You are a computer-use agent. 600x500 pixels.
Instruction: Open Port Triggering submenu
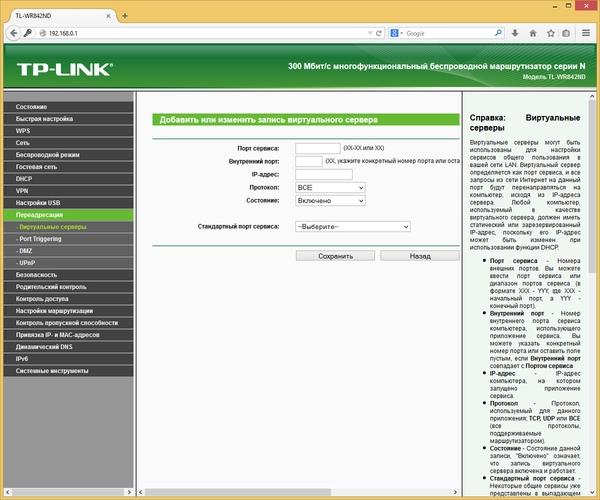(x=69, y=239)
